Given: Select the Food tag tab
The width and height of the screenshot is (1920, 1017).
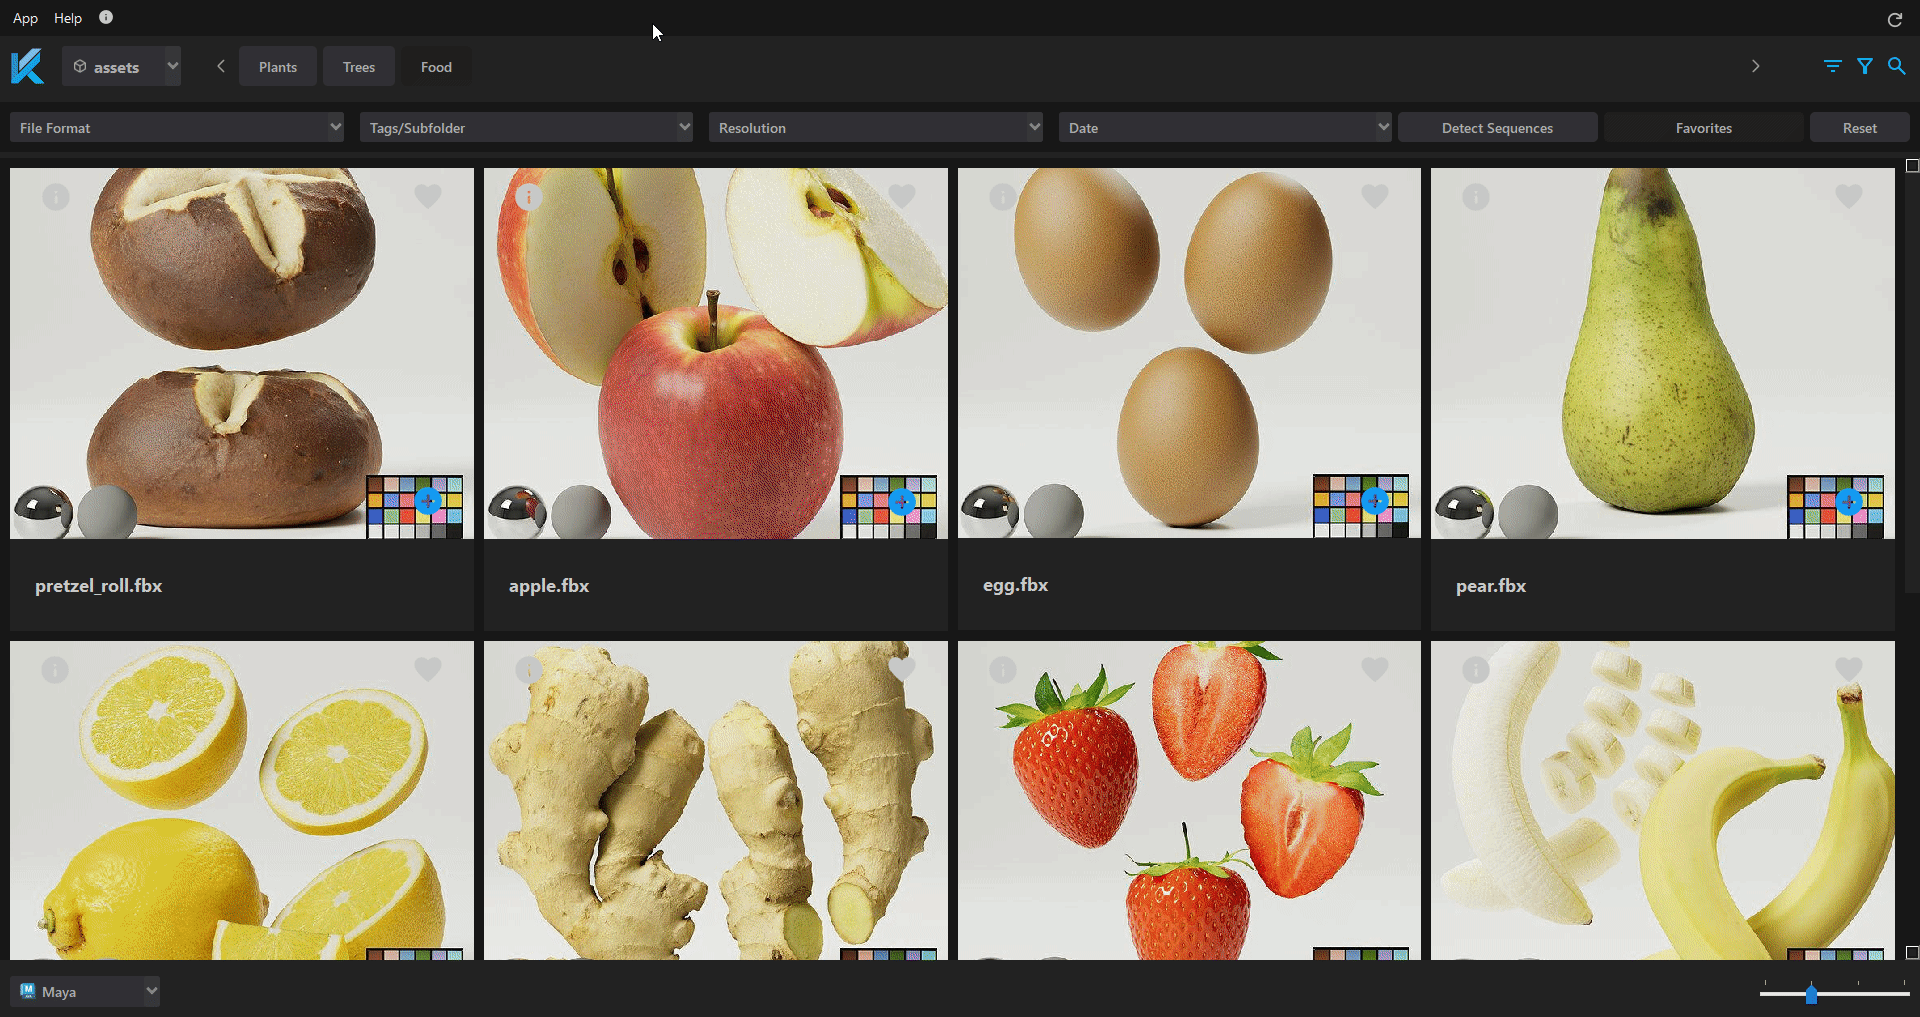Looking at the screenshot, I should [x=436, y=67].
